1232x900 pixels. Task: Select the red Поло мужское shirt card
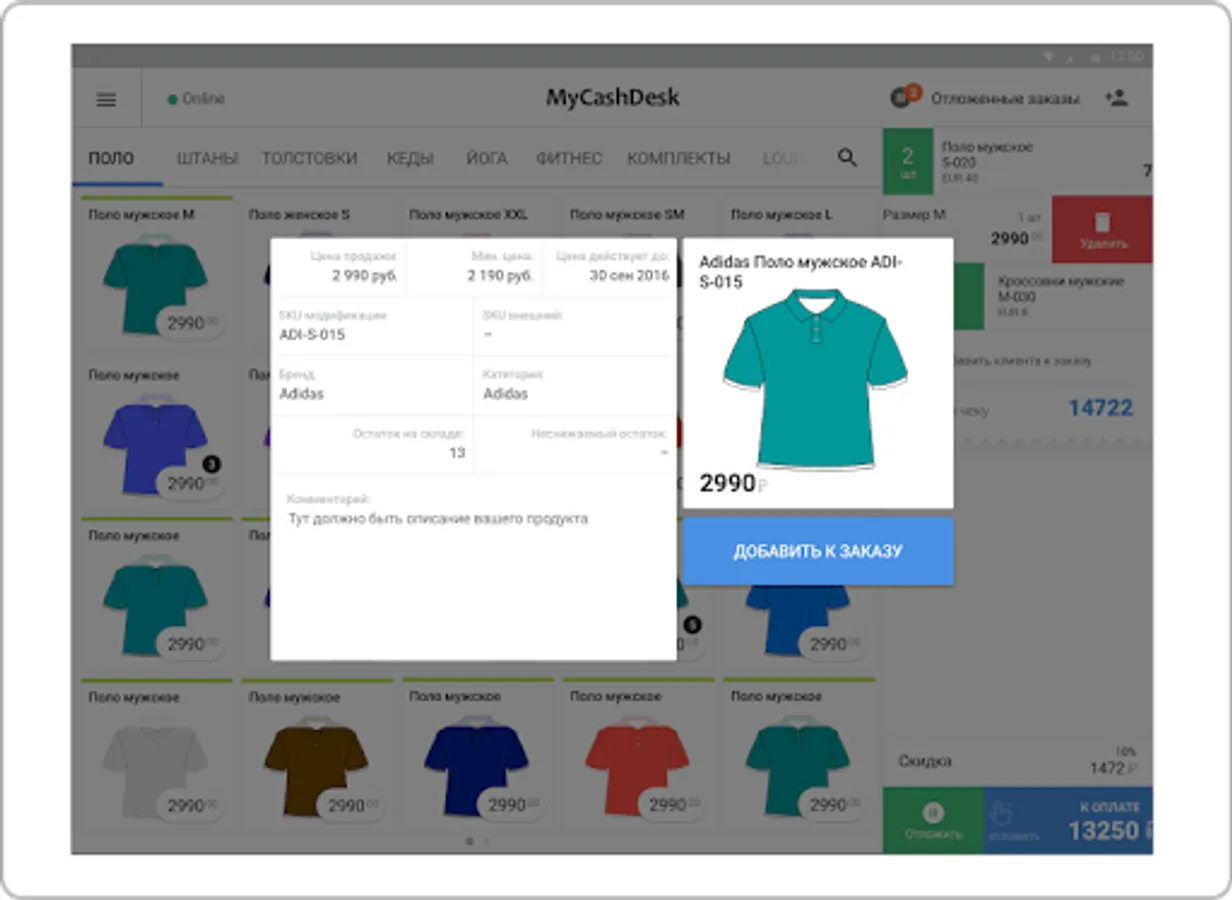pyautogui.click(x=638, y=755)
